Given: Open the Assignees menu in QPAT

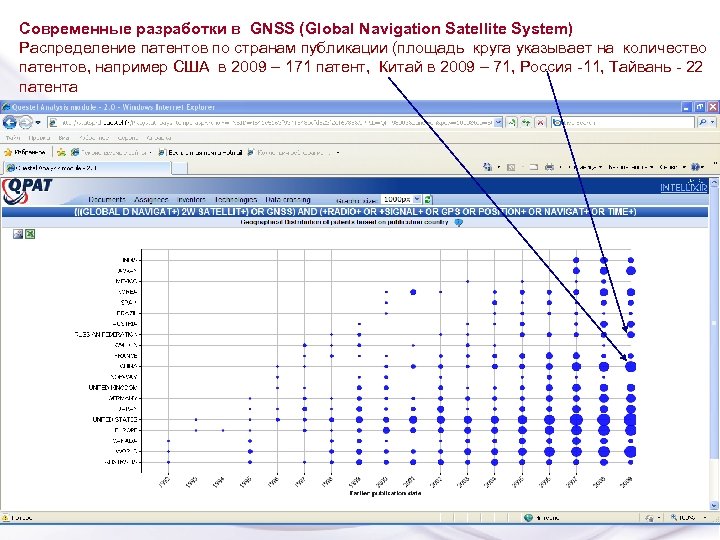Looking at the screenshot, I should point(151,200).
